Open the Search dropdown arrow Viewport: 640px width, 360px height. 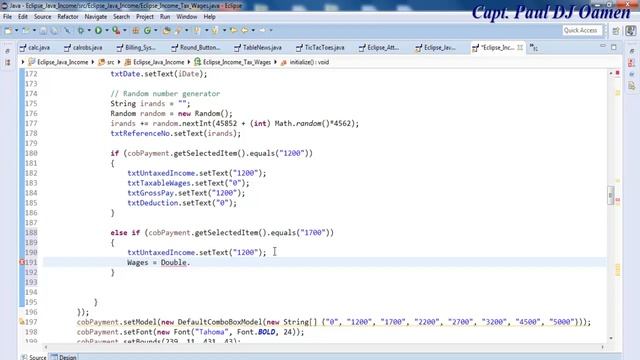(x=187, y=30)
